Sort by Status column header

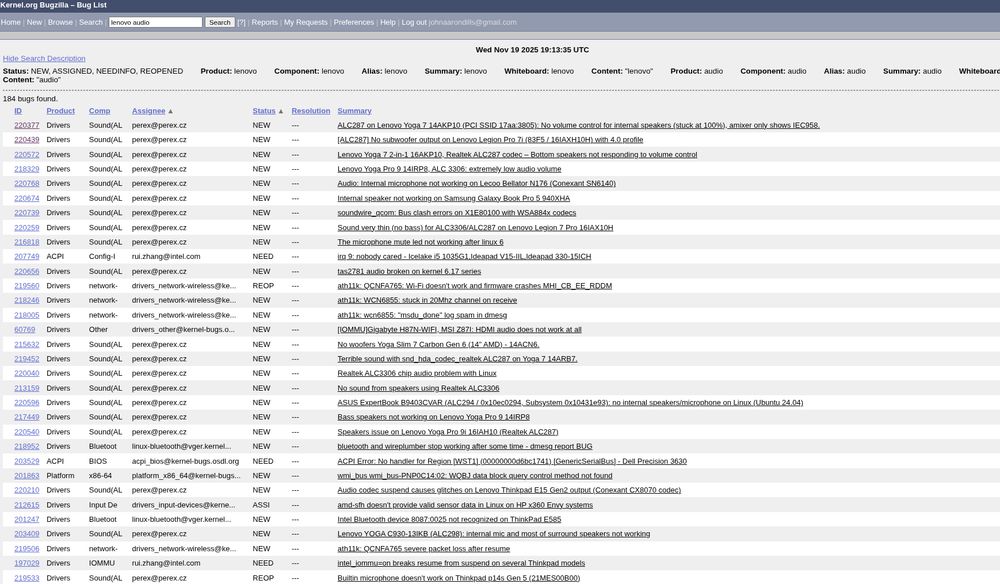click(264, 111)
